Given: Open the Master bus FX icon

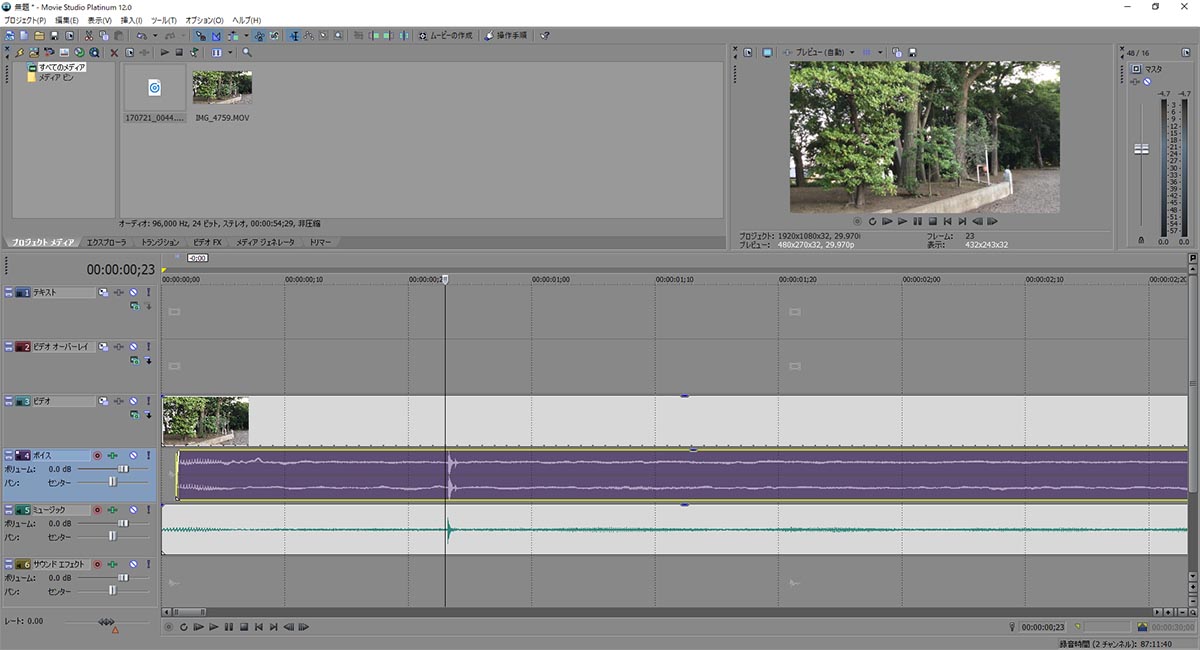Looking at the screenshot, I should pos(1136,81).
